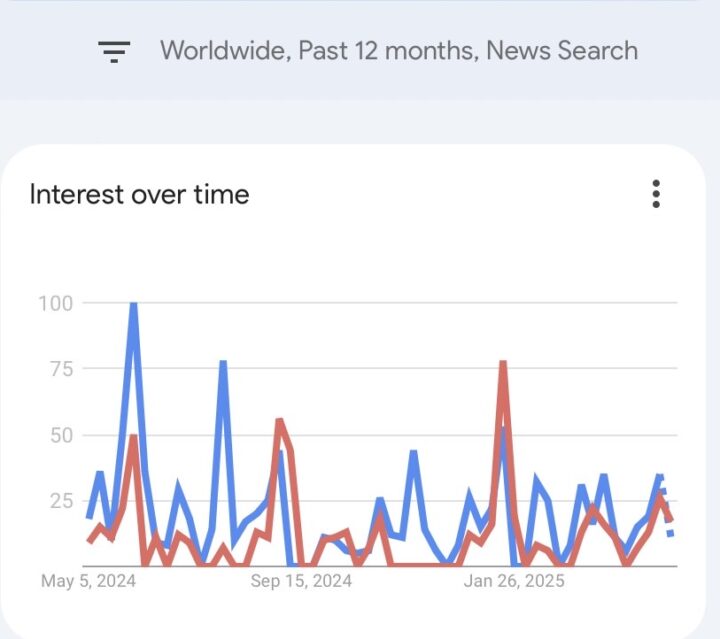This screenshot has width=720, height=639.
Task: Select the red line's tallest peak near 75
Action: (x=503, y=364)
